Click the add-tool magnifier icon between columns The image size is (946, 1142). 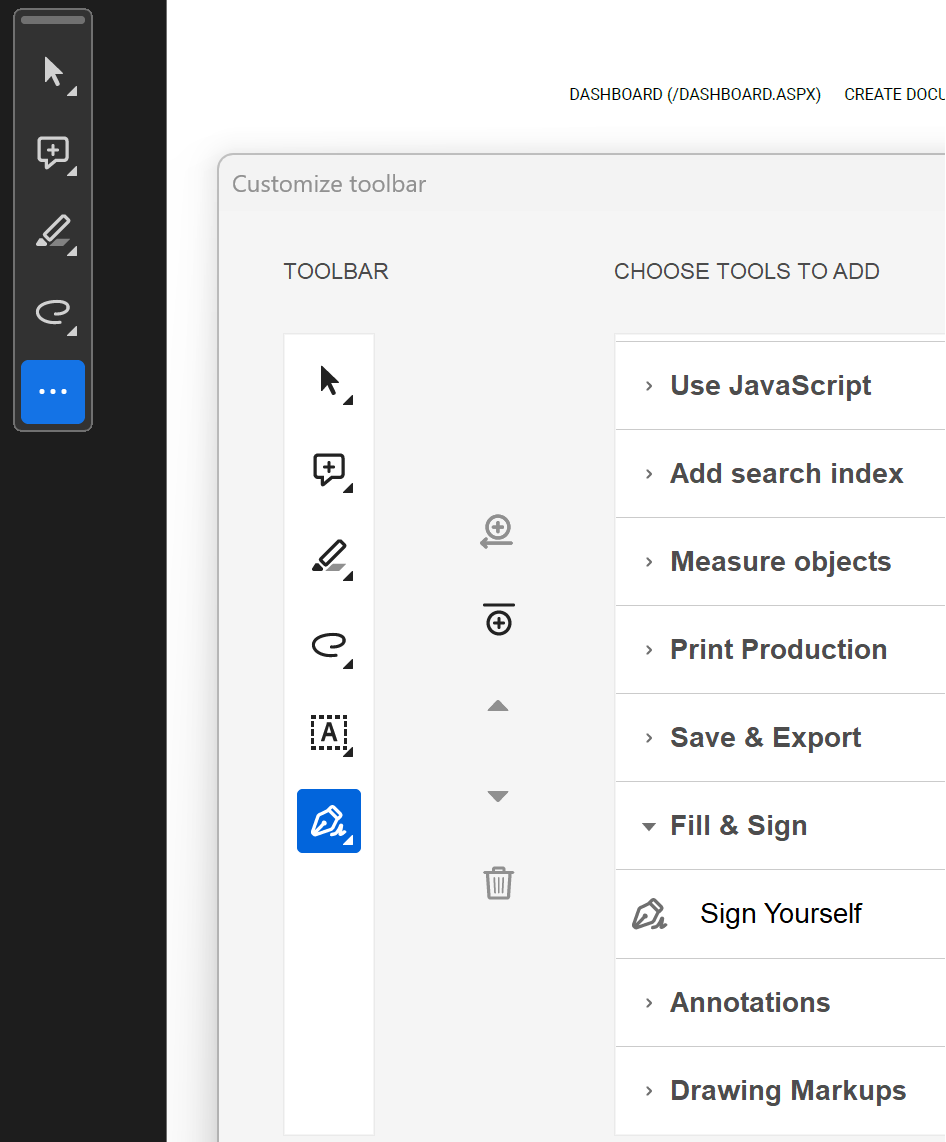pos(497,531)
